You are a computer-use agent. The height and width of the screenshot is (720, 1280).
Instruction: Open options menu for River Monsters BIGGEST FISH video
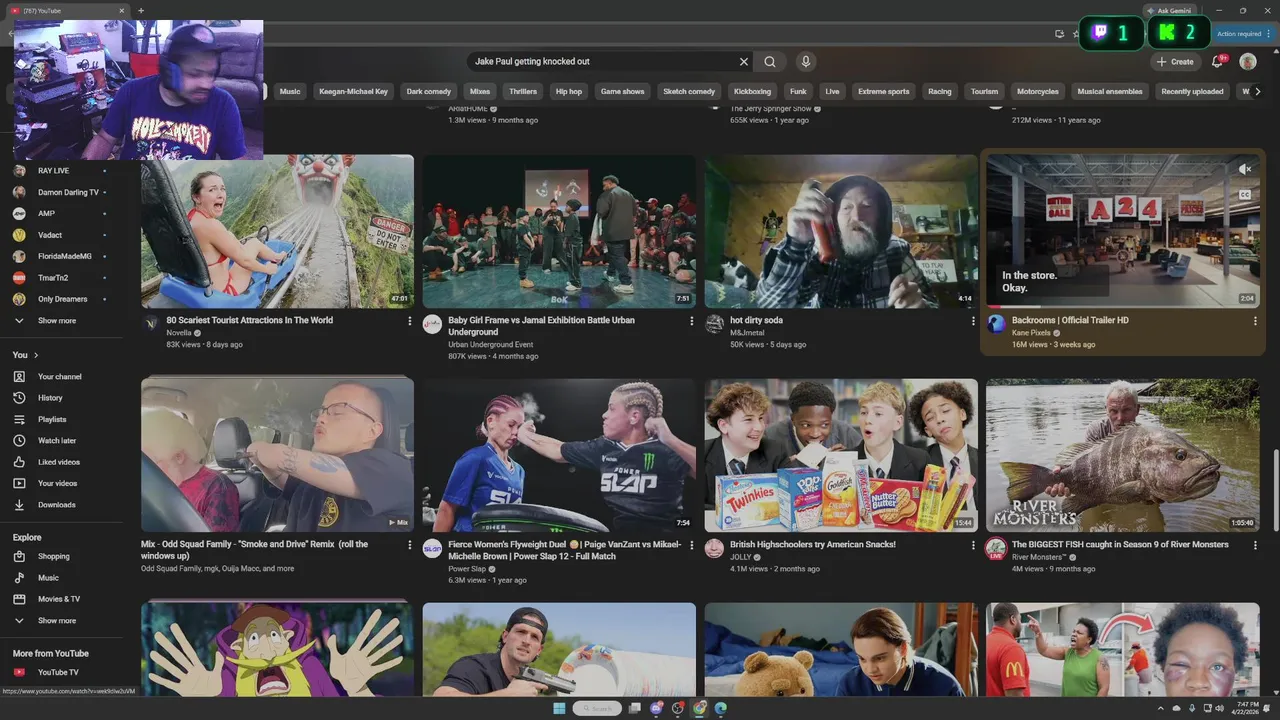tap(1255, 545)
